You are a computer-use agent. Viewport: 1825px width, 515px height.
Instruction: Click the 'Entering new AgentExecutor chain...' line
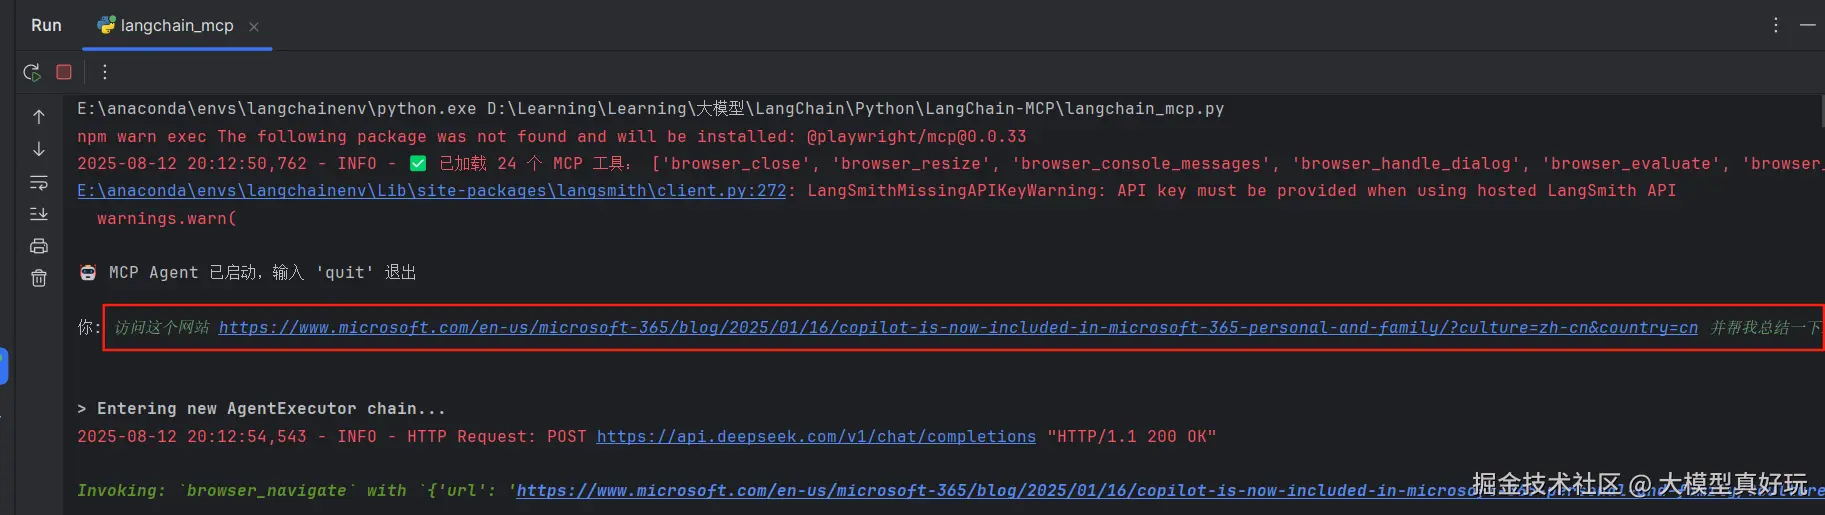coord(261,408)
